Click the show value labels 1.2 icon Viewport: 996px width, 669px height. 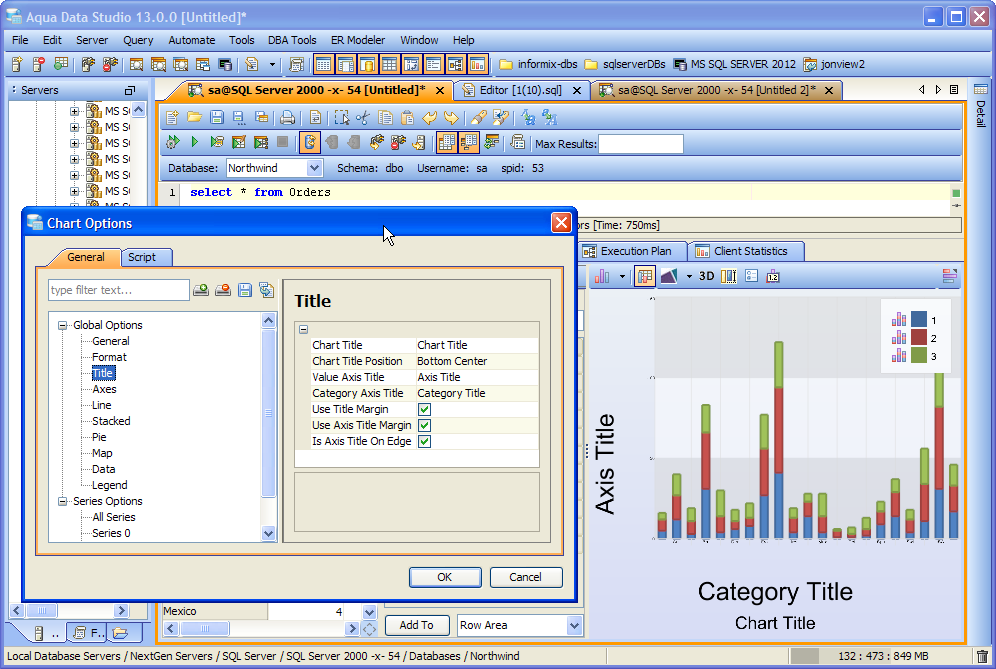[773, 276]
